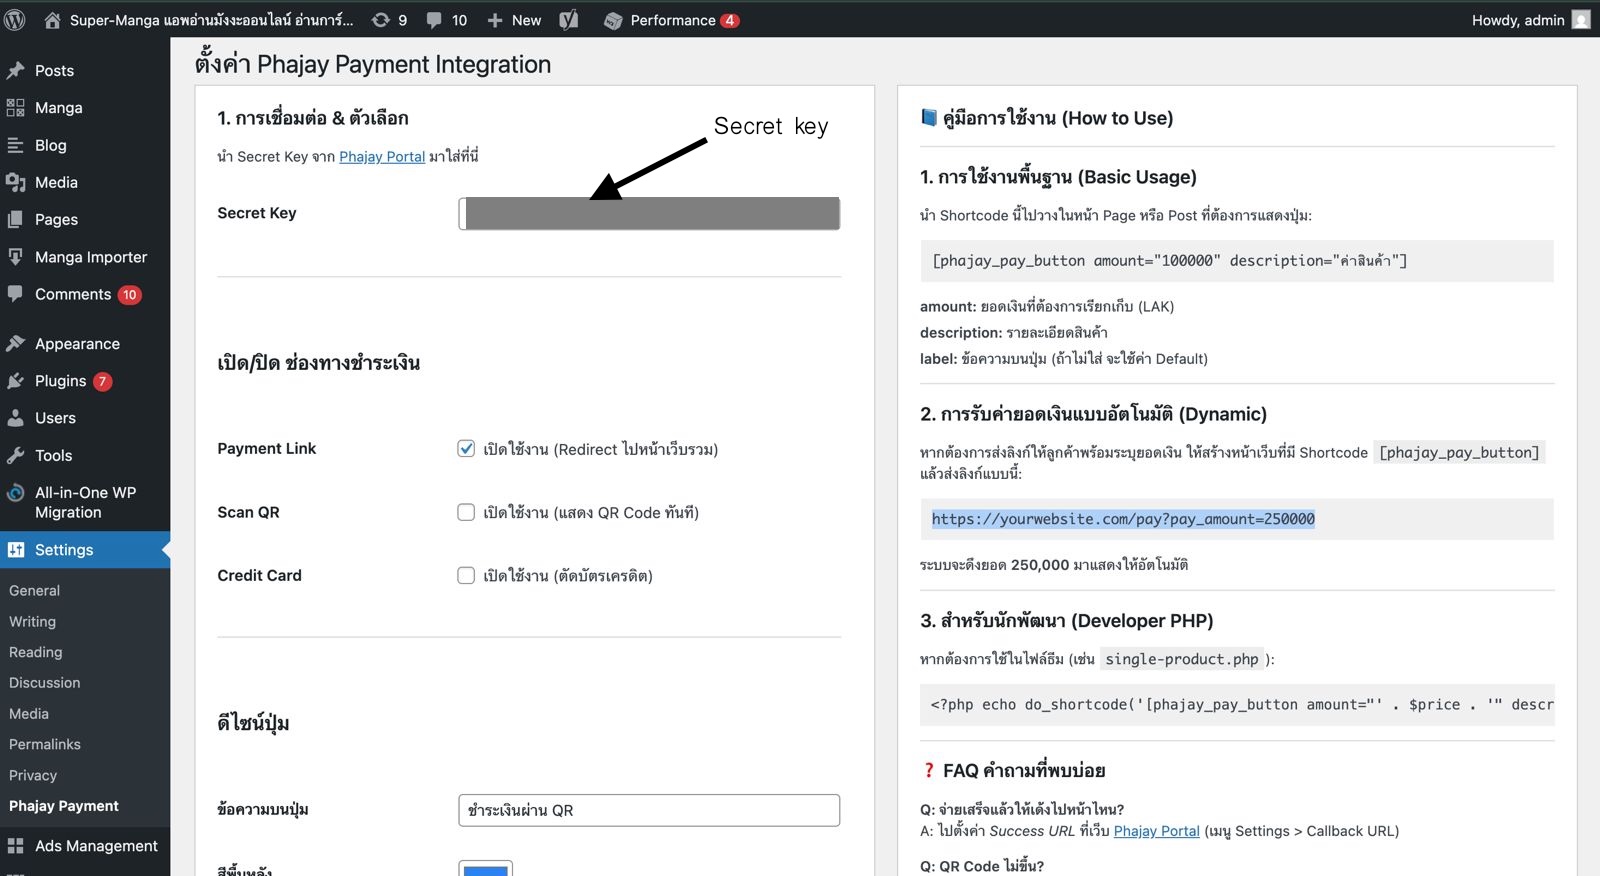Select Phajay Payment submenu item
The image size is (1600, 876).
point(63,806)
